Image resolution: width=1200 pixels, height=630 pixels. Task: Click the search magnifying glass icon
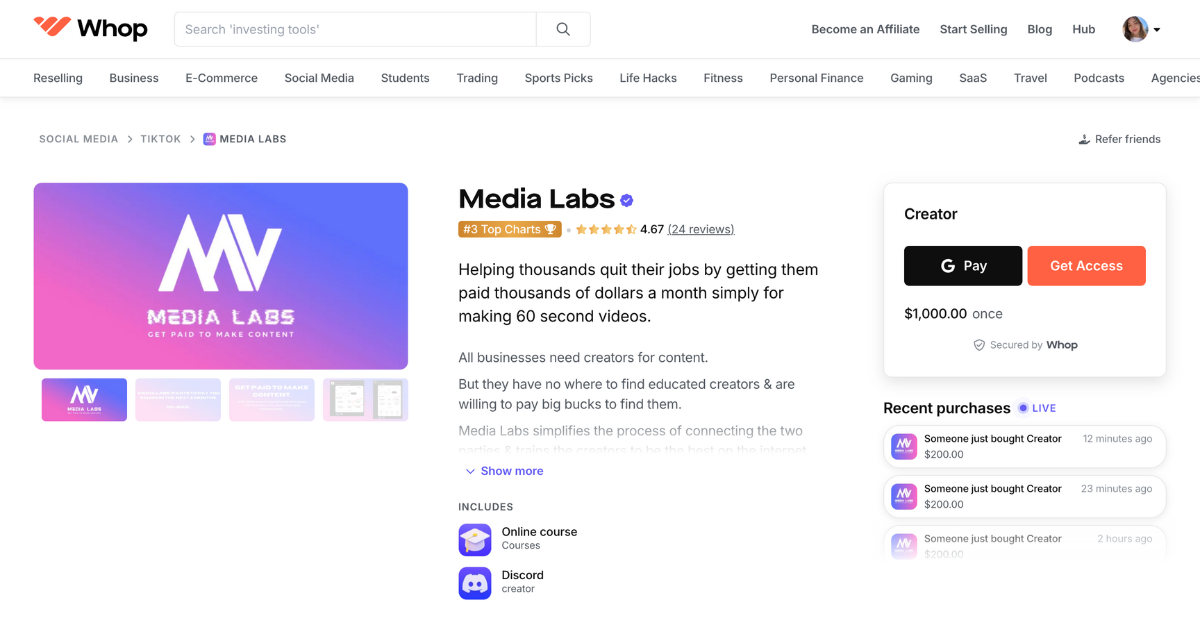pyautogui.click(x=563, y=29)
